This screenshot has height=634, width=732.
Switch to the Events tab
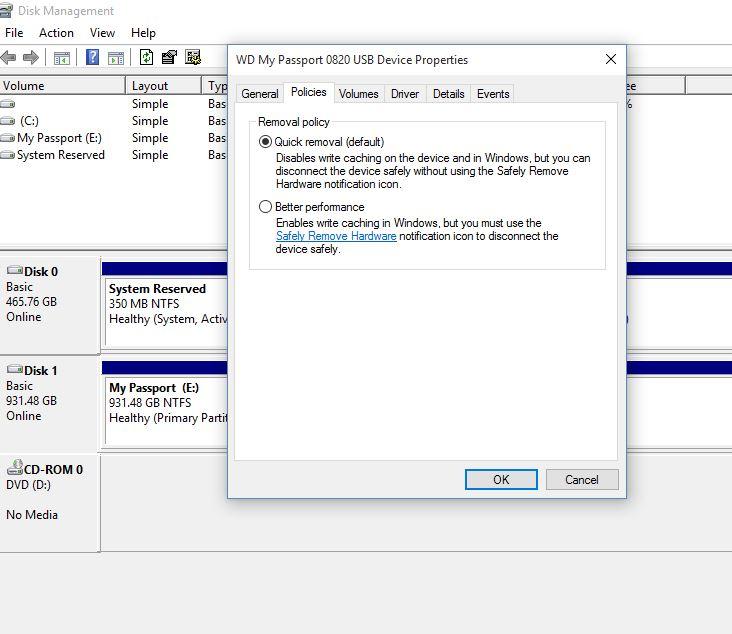493,94
